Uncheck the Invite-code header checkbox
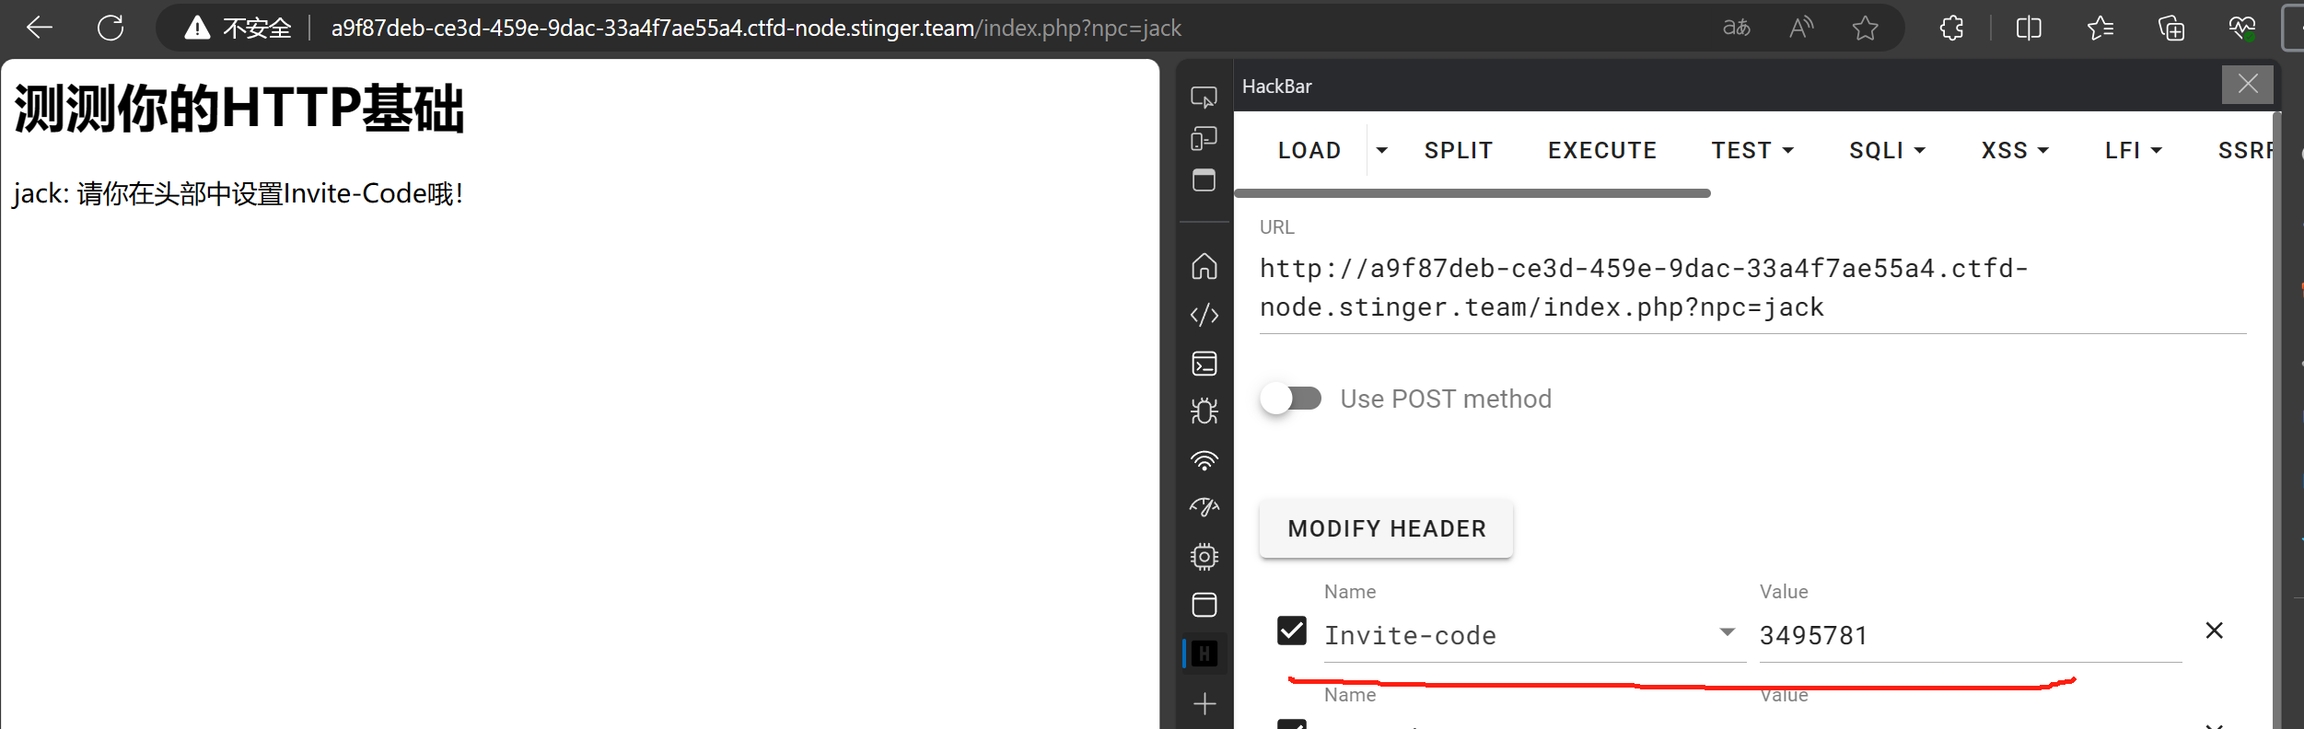Screen dimensions: 2304x729 click(1292, 631)
